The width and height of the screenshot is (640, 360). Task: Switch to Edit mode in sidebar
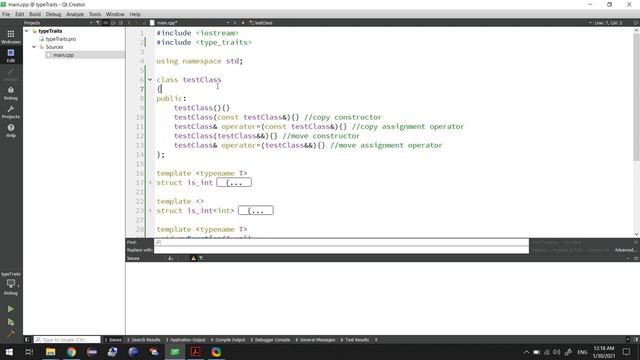point(11,55)
